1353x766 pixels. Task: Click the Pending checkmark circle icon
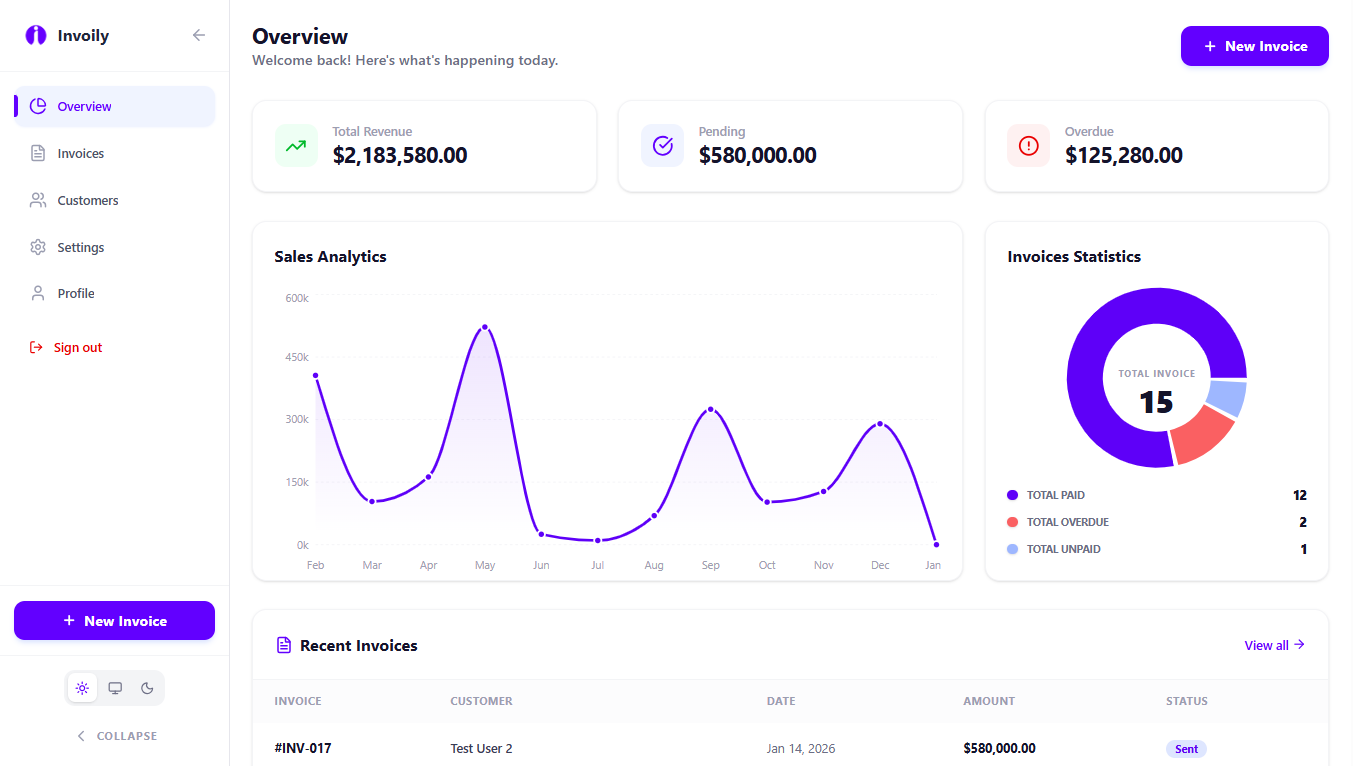(662, 146)
